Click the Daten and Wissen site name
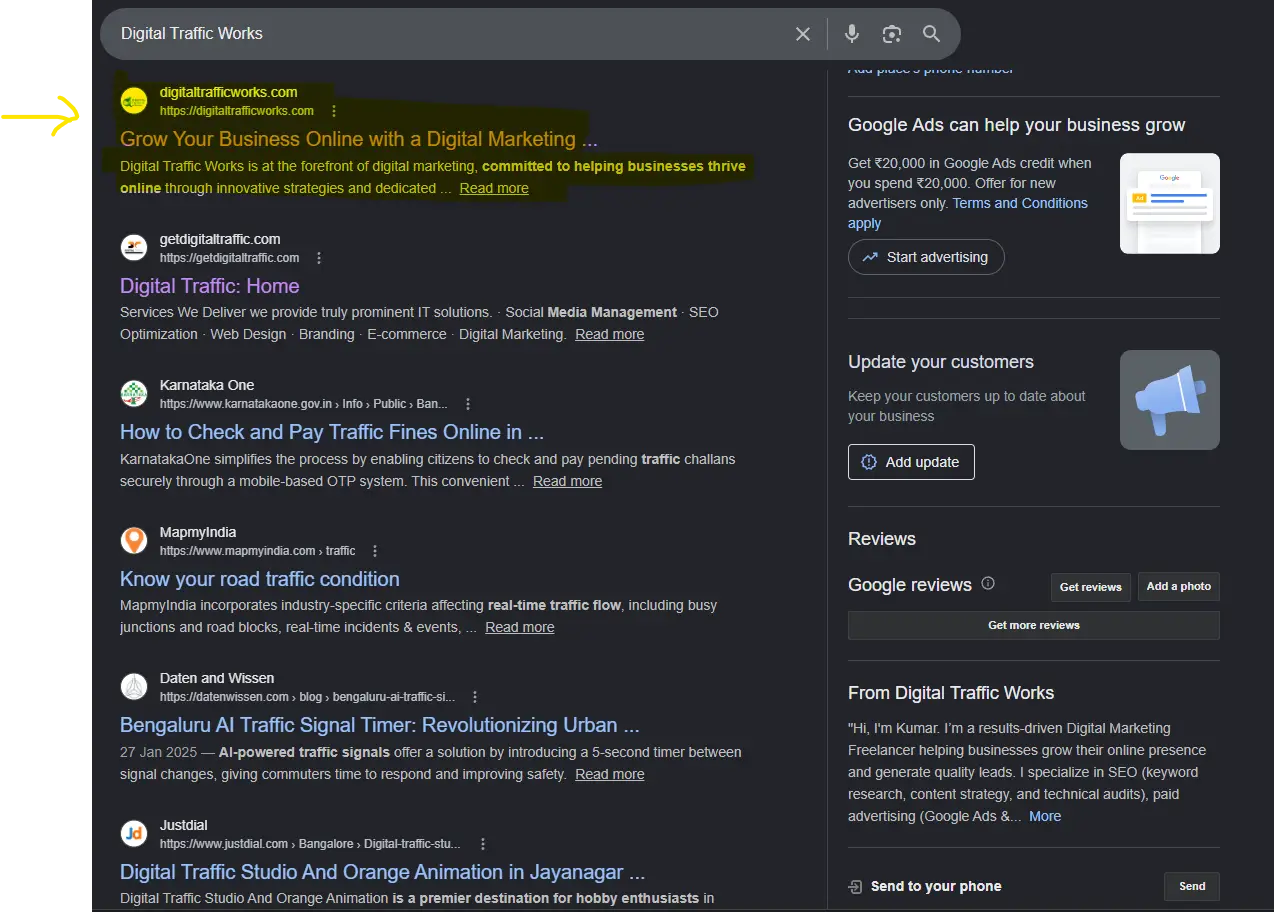 pyautogui.click(x=217, y=678)
